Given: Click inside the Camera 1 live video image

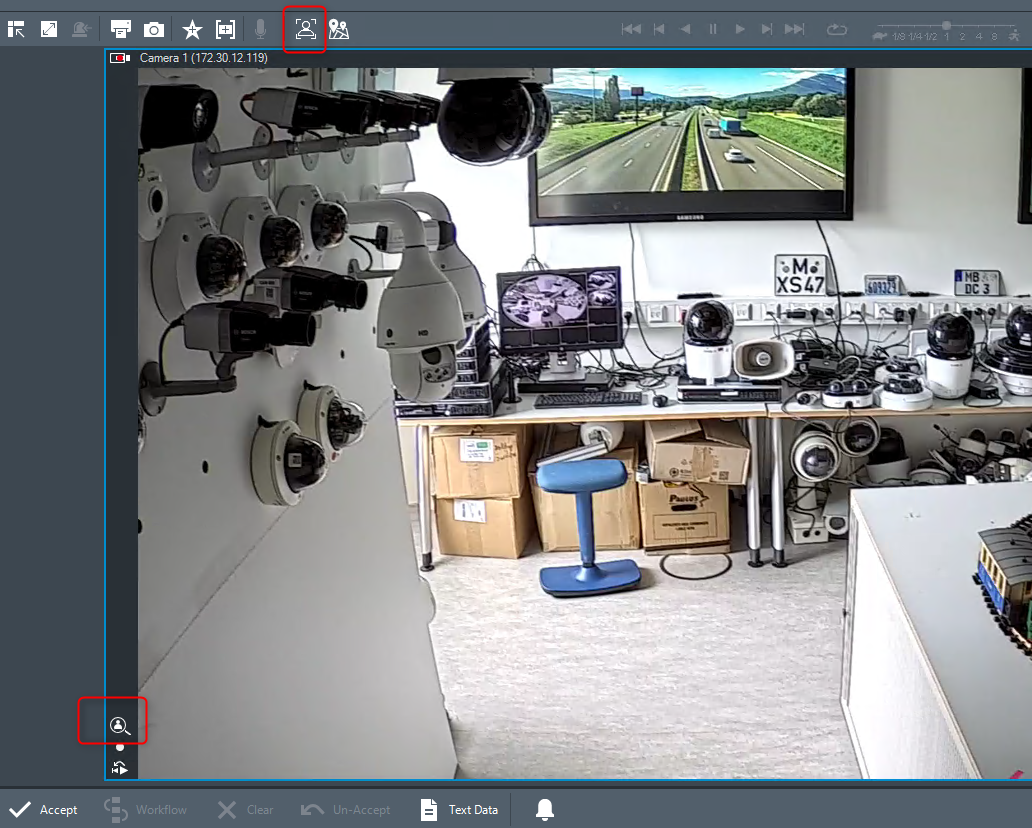Looking at the screenshot, I should [x=584, y=423].
